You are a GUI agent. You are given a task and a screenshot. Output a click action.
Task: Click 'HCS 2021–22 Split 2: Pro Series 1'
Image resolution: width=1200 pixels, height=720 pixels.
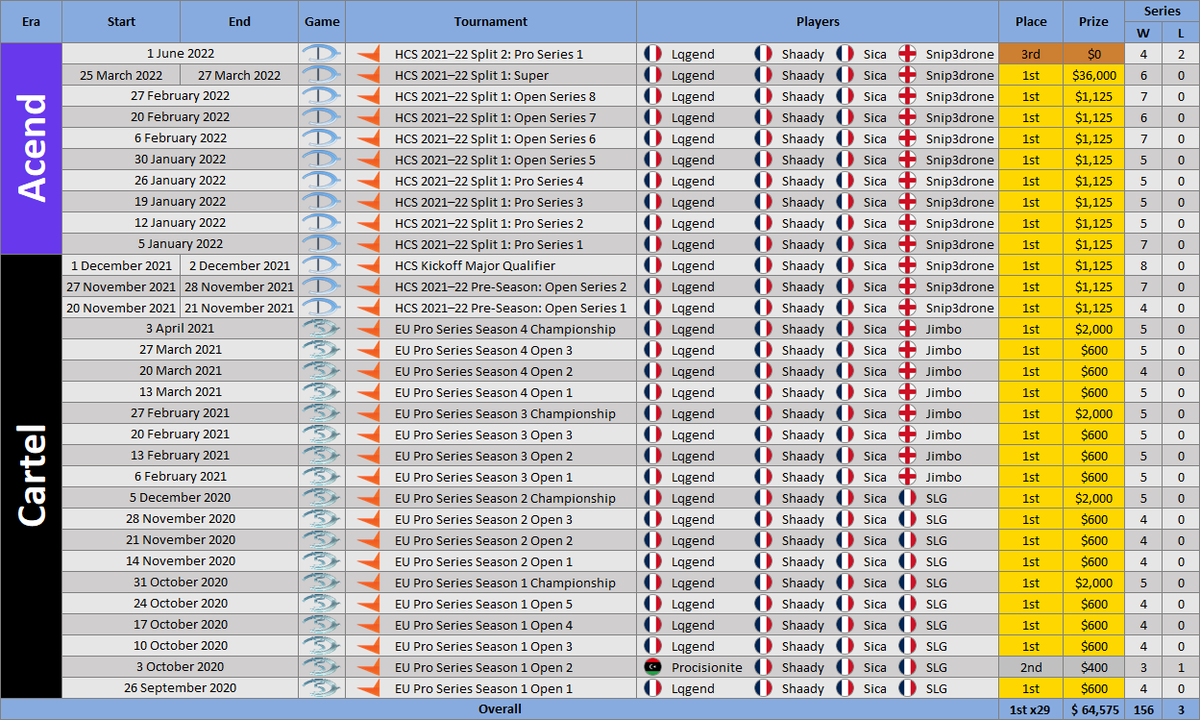coord(489,54)
